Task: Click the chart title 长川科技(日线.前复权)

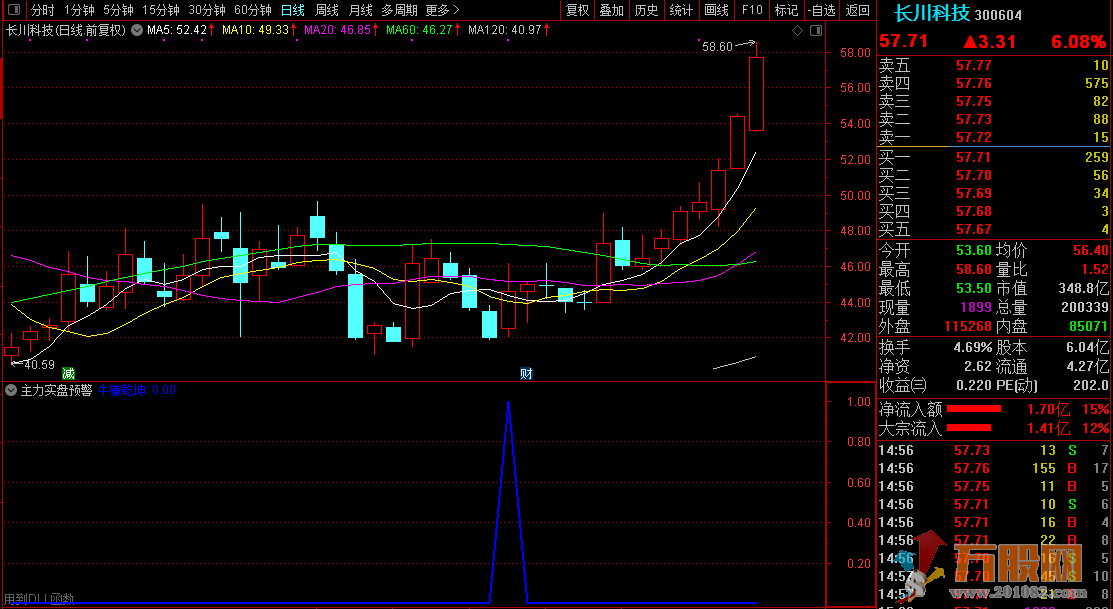Action: pyautogui.click(x=65, y=30)
